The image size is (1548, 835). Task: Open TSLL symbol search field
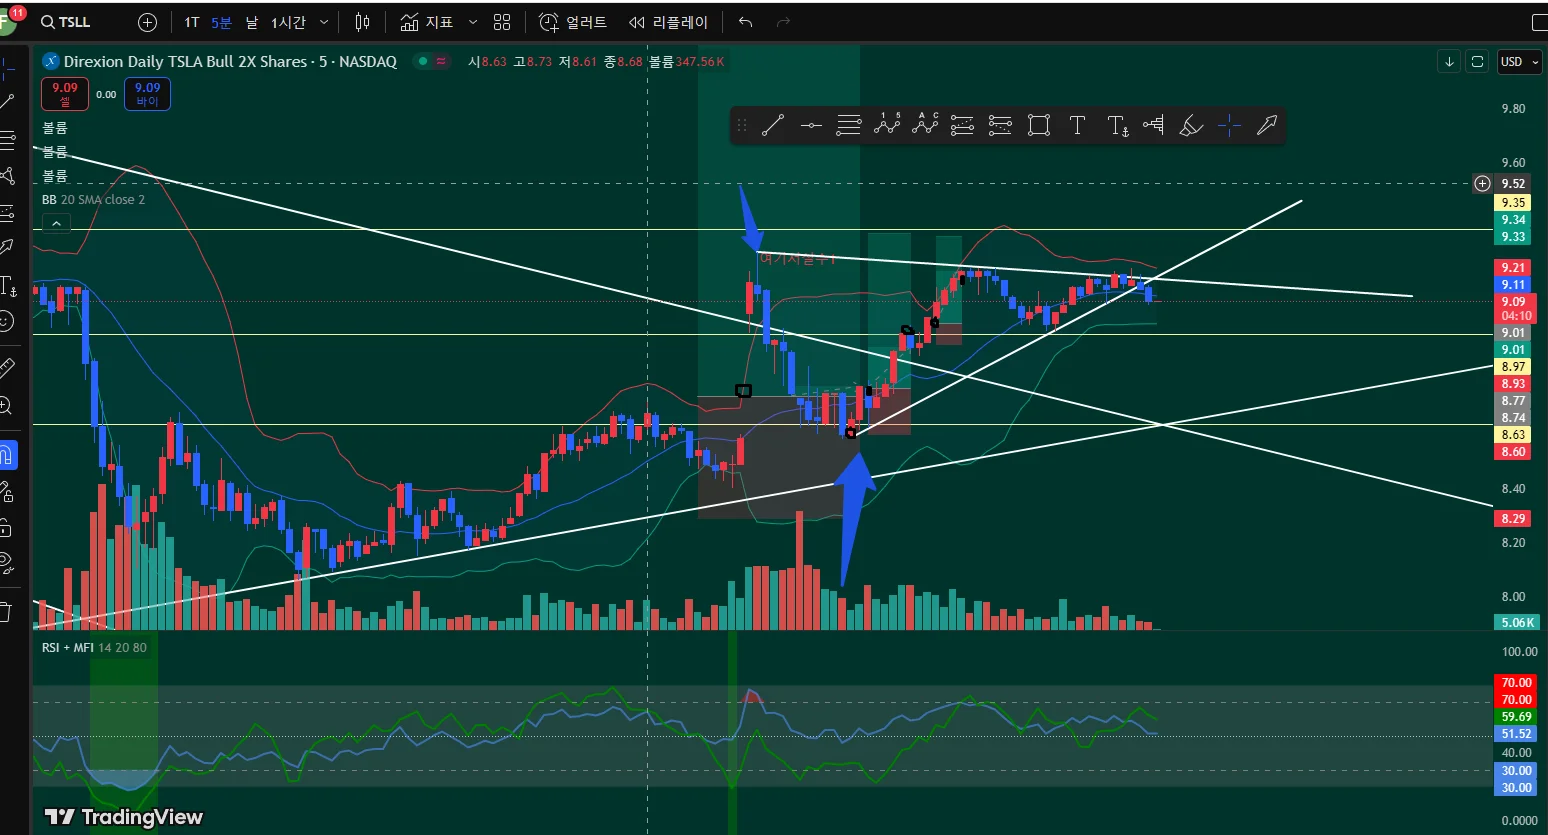coord(66,22)
